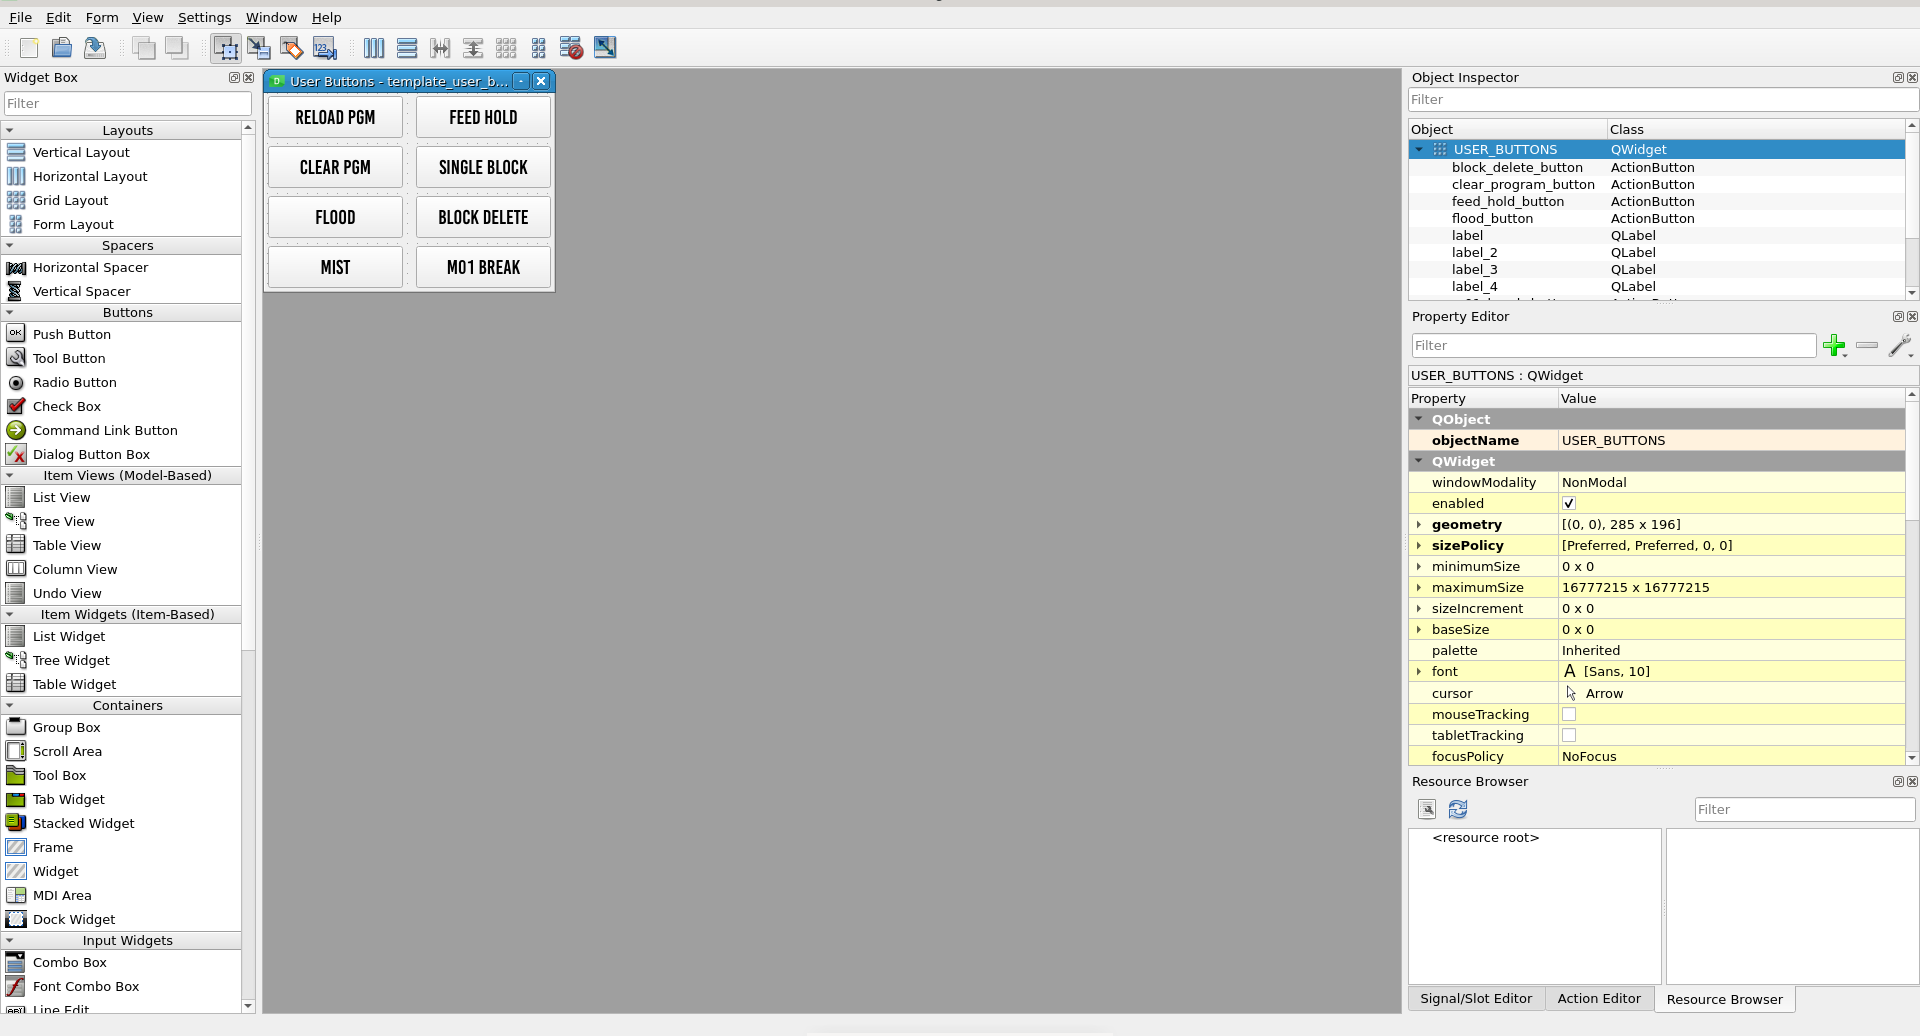Switch to the Signal/Slot Editor tab
Image resolution: width=1920 pixels, height=1036 pixels.
point(1475,998)
